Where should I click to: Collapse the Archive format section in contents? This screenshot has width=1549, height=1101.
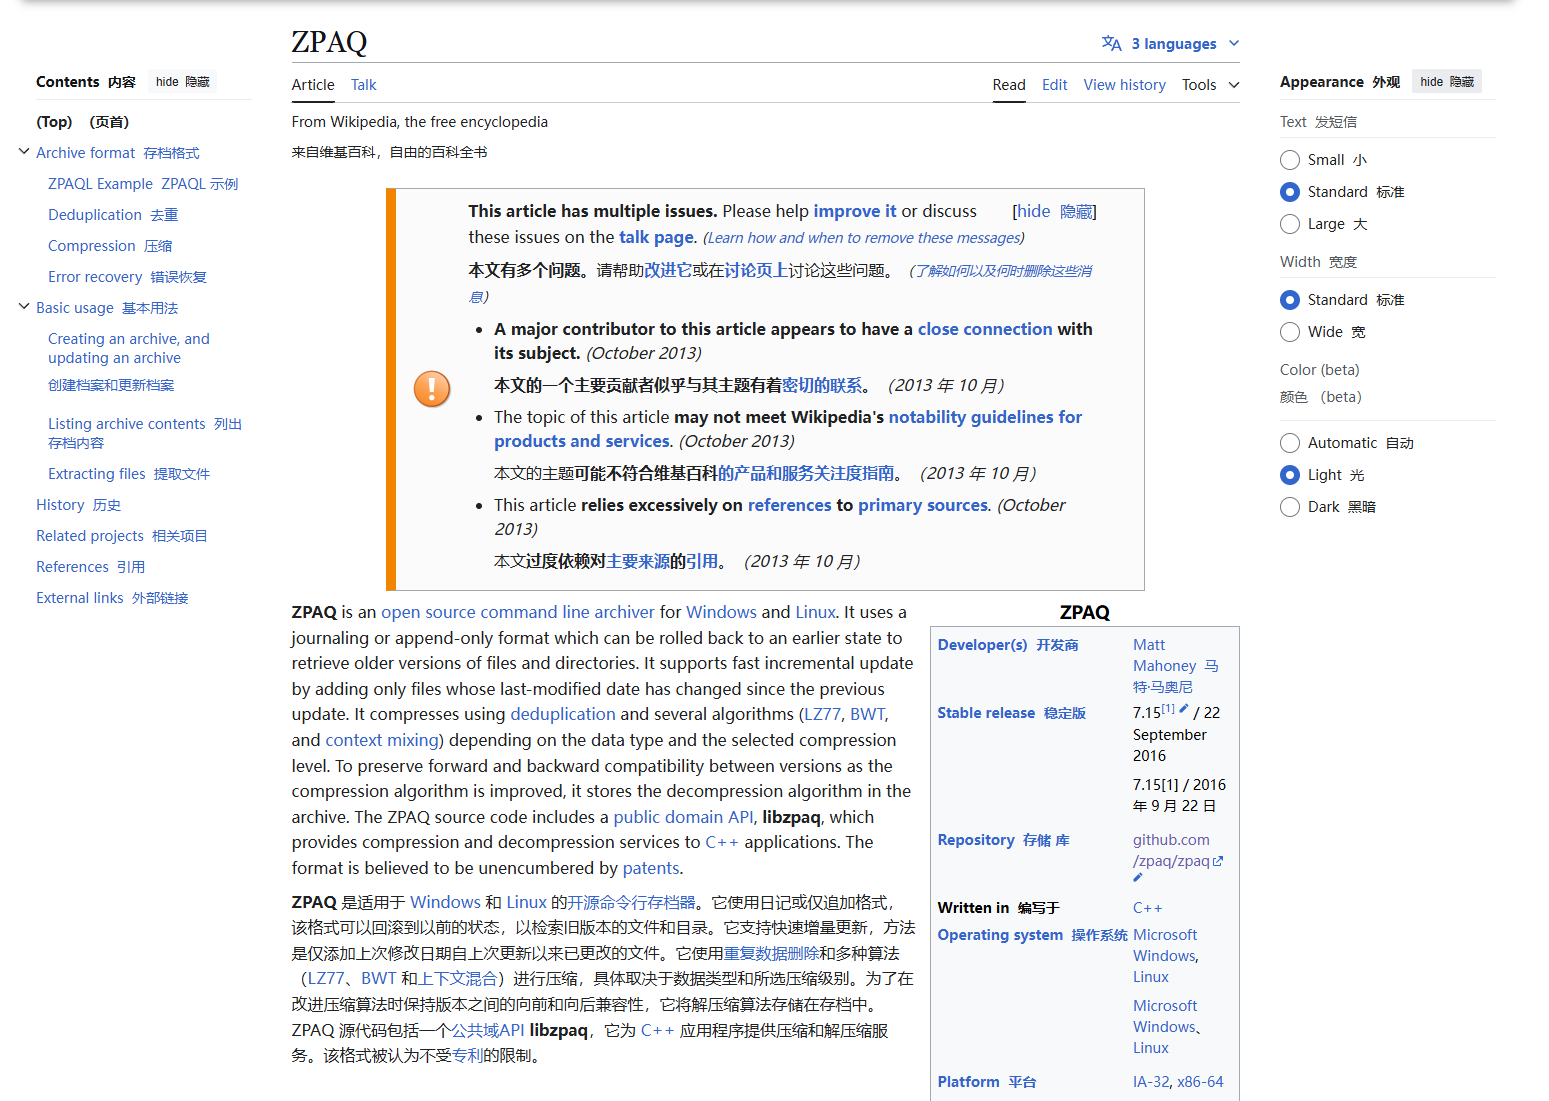coord(24,152)
